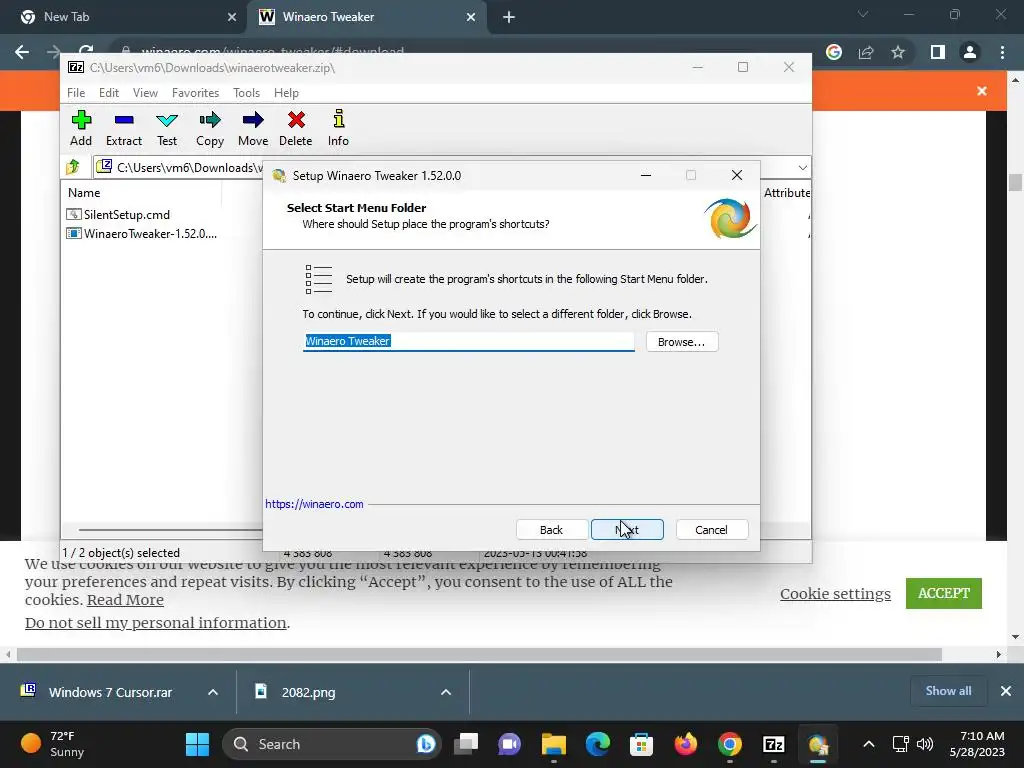1024x768 pixels.
Task: Open weather widget showing 72°F Sunny
Action: [x=52, y=744]
